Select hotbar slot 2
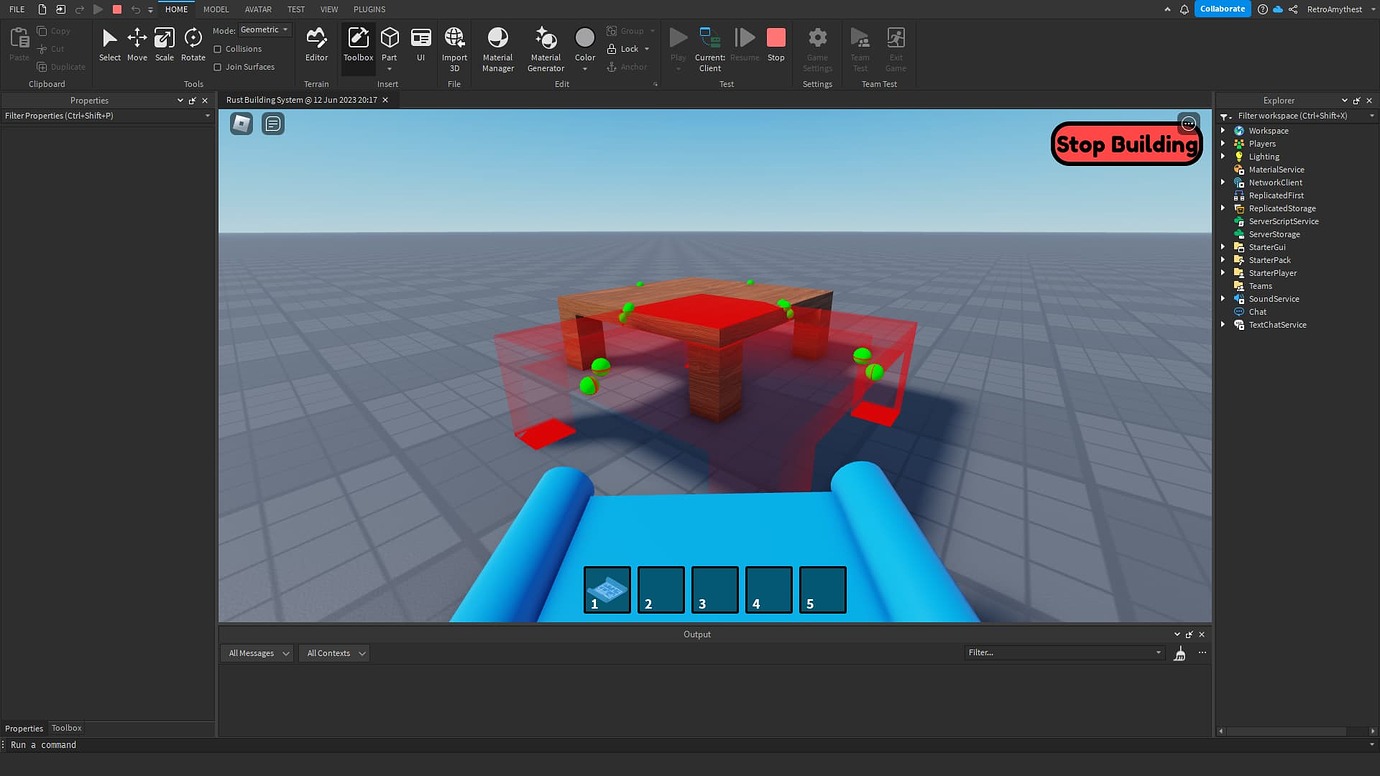This screenshot has width=1380, height=776. tap(661, 590)
